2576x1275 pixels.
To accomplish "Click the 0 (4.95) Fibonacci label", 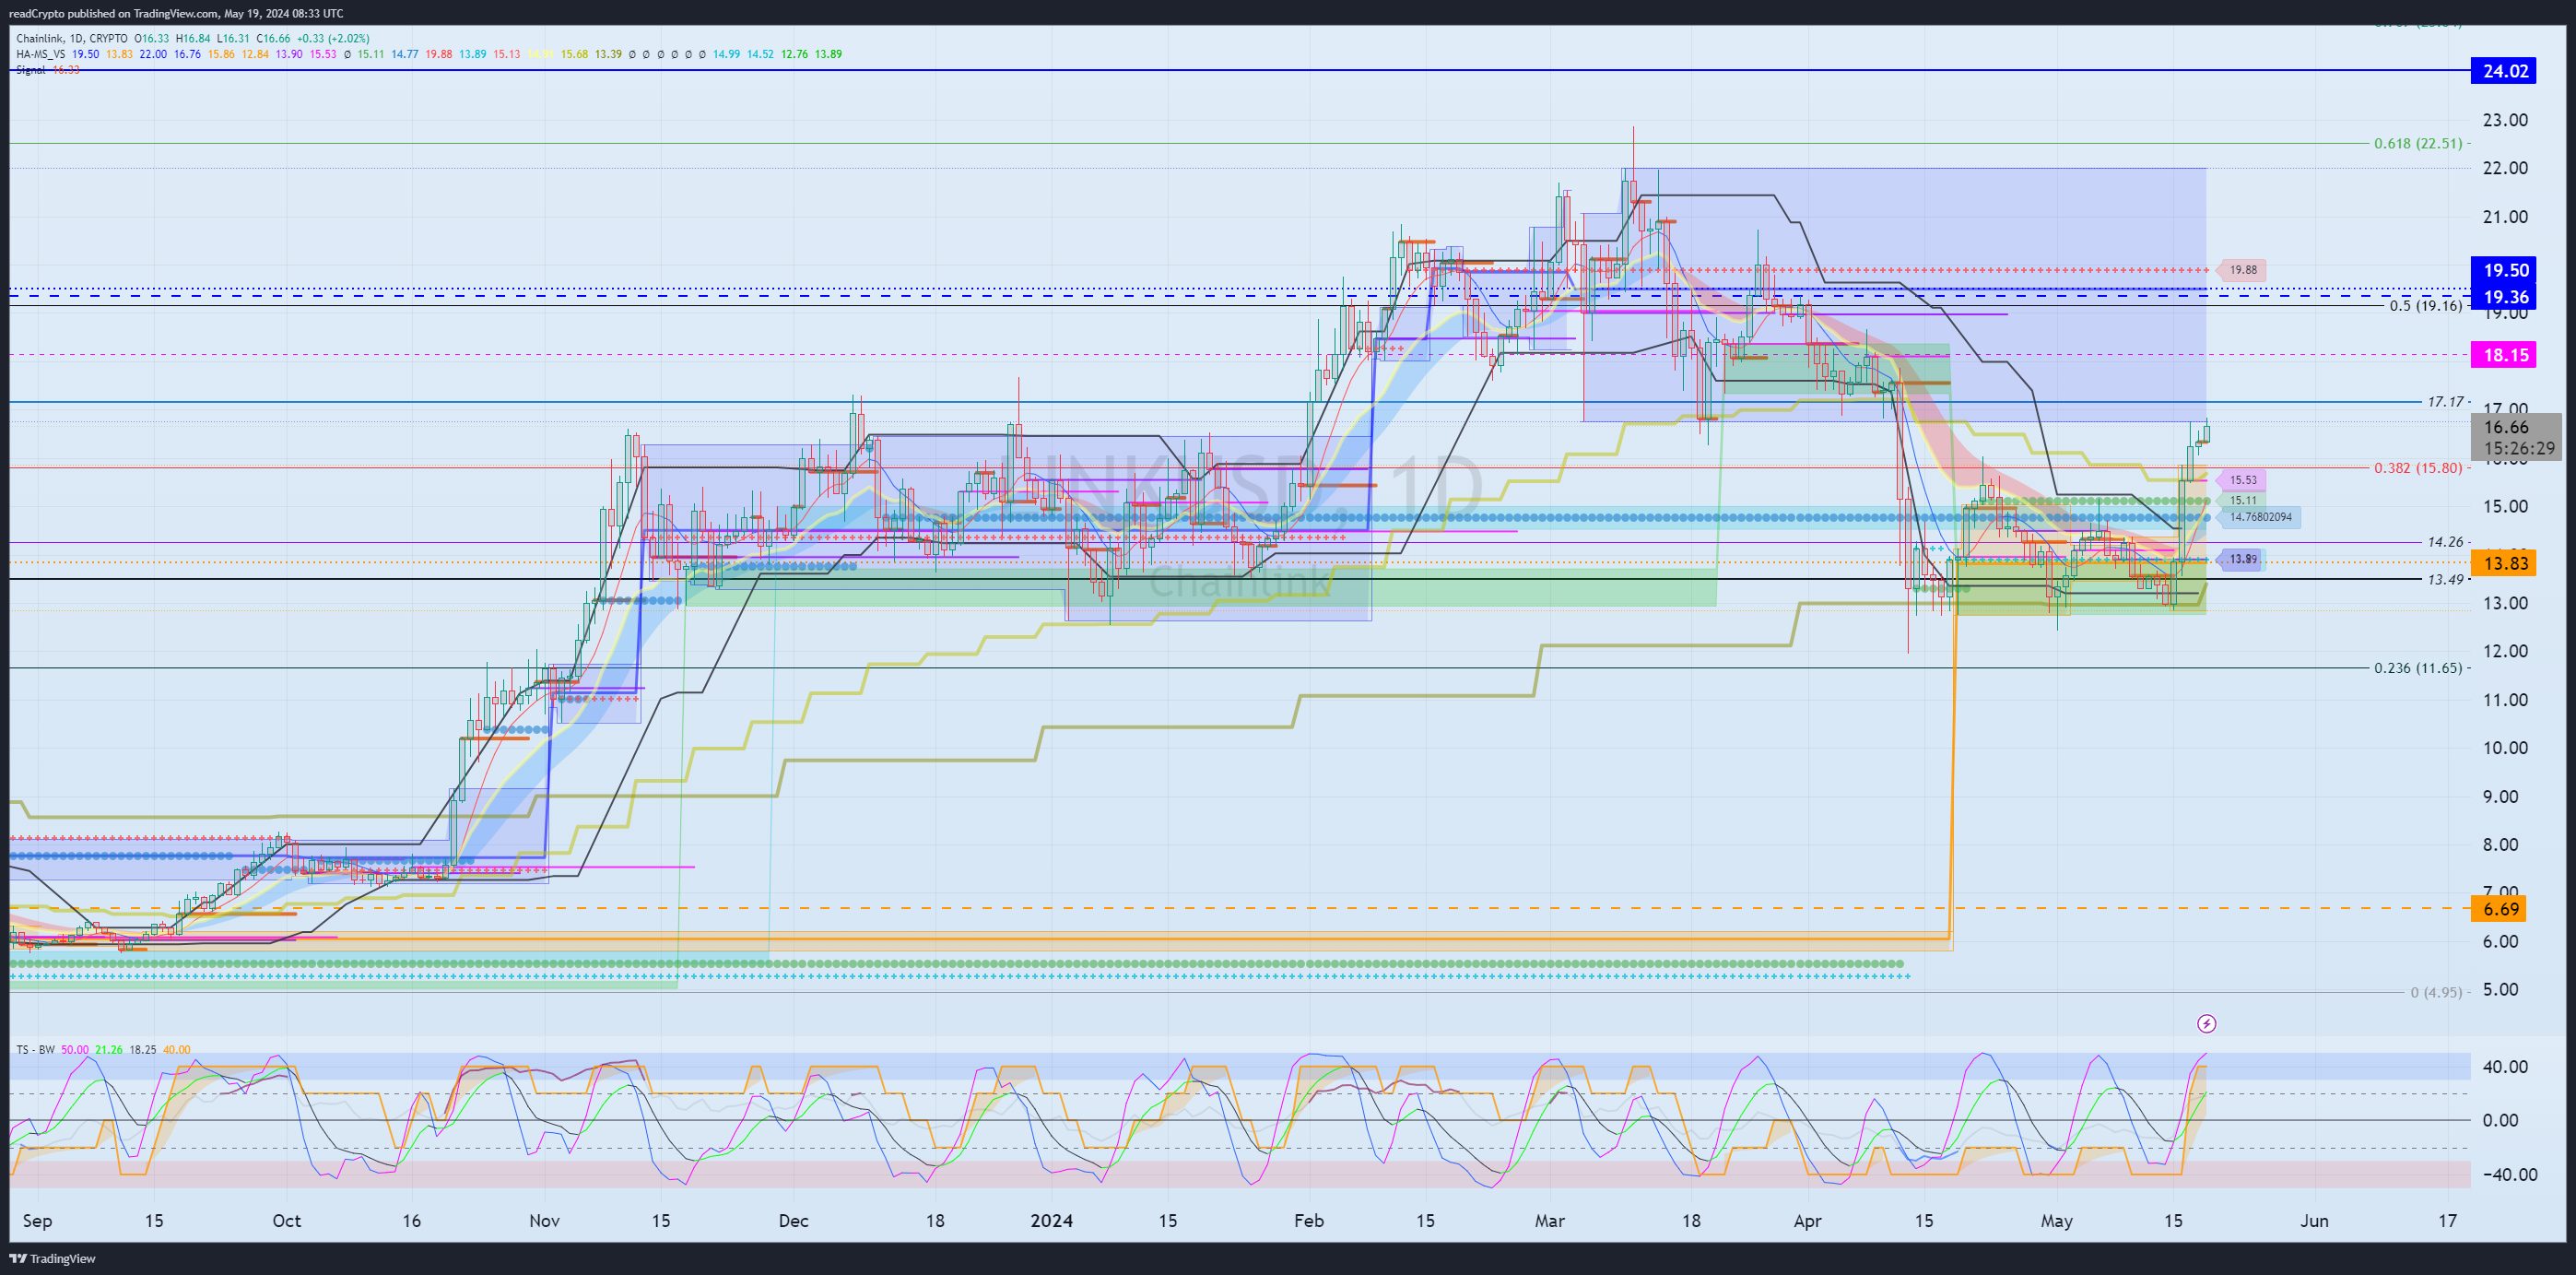I will click(2436, 992).
